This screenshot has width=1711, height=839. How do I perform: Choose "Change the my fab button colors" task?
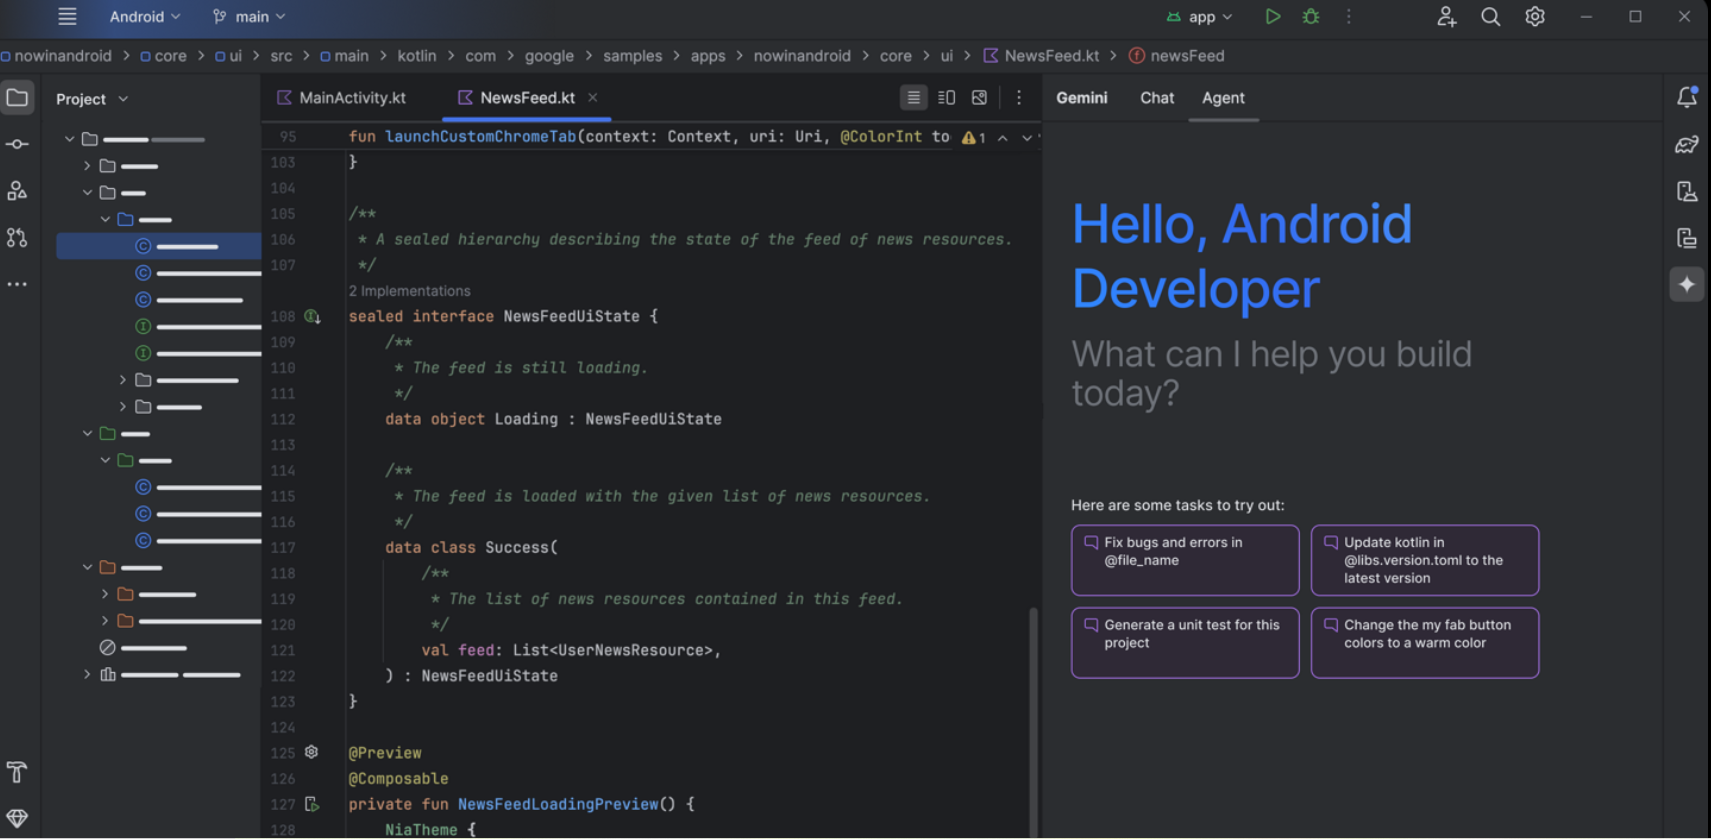tap(1425, 642)
